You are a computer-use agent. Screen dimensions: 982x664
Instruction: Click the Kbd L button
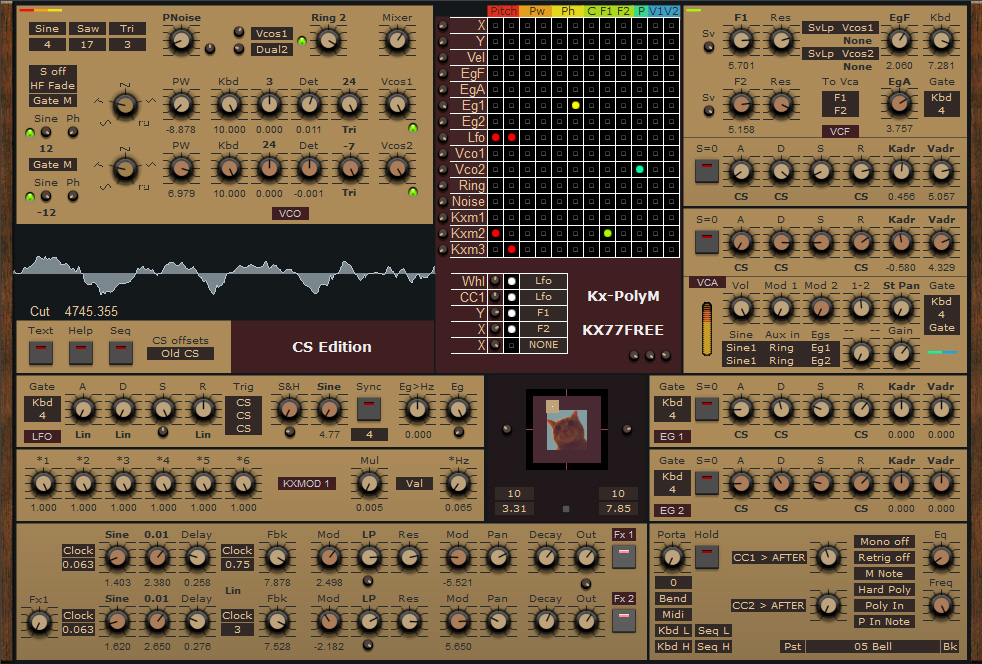click(673, 631)
